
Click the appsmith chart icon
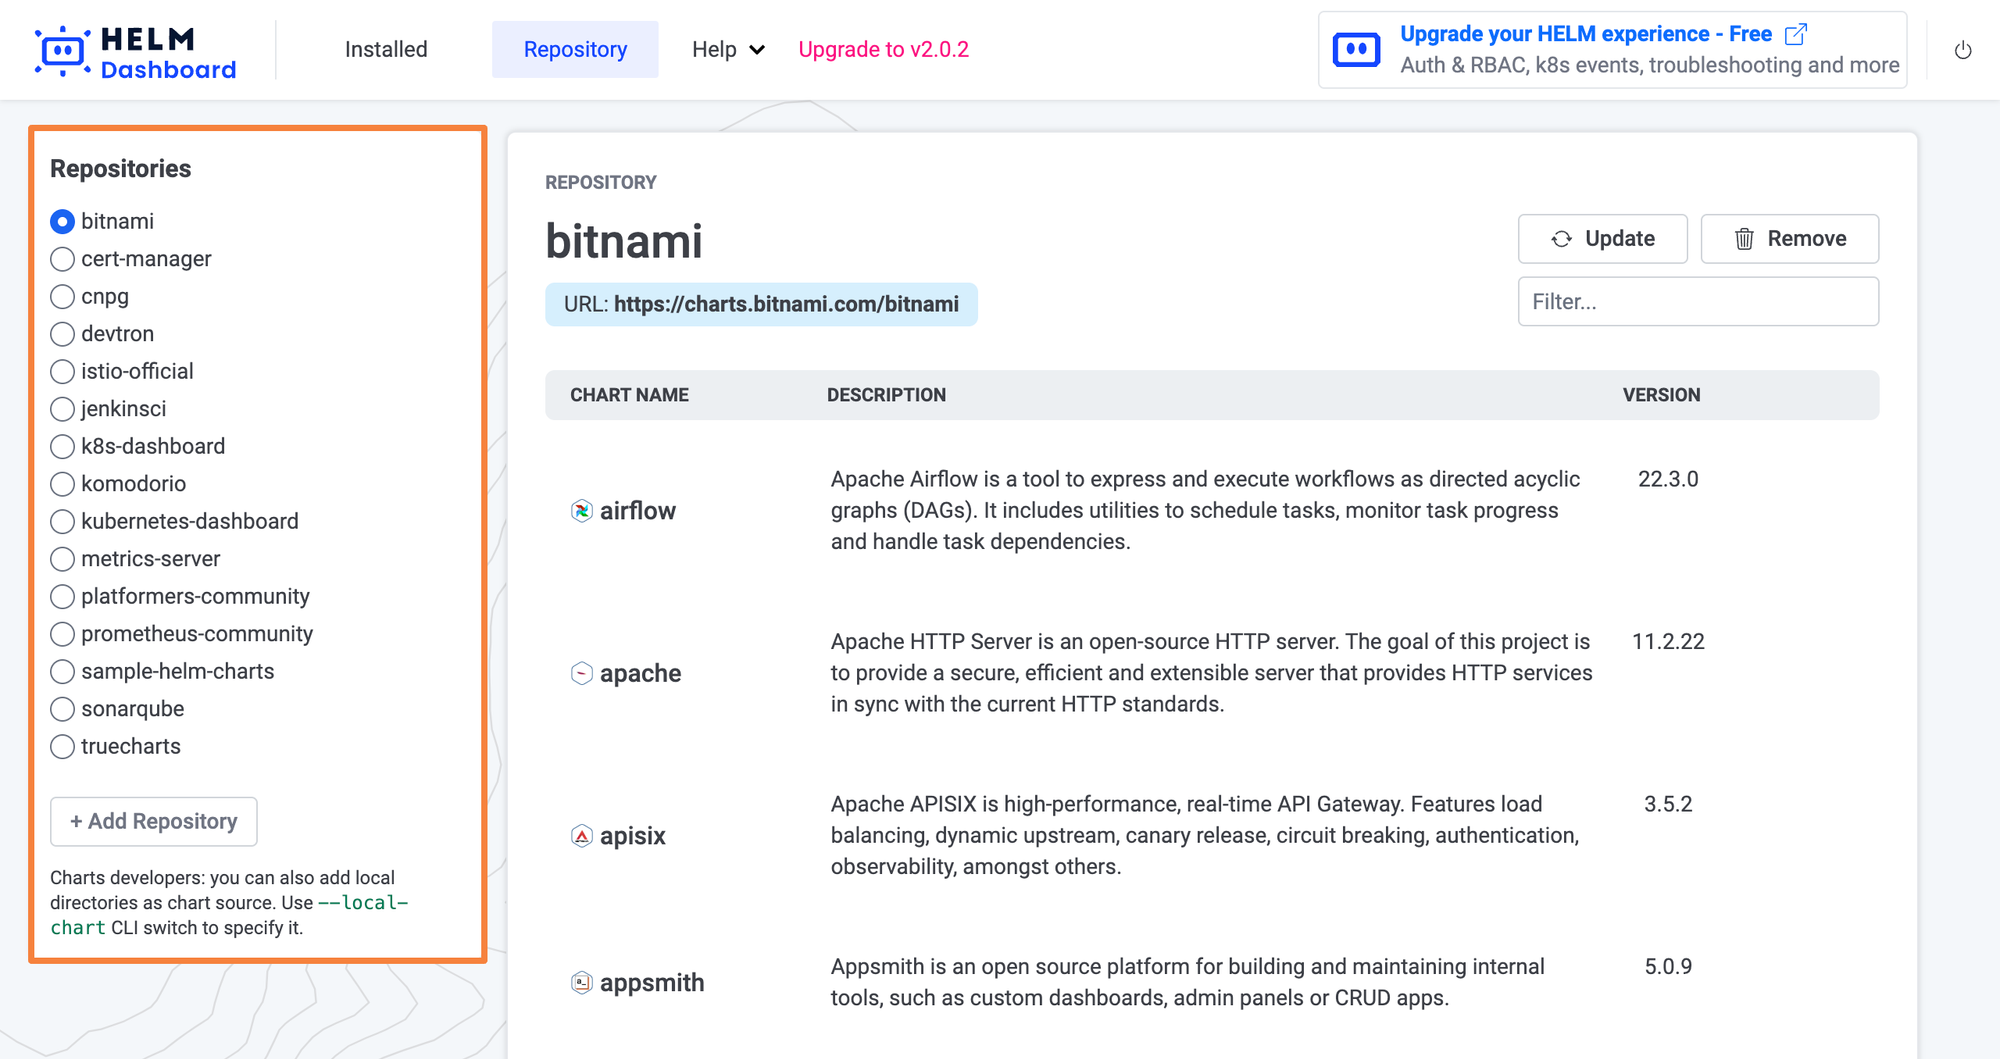pos(582,983)
